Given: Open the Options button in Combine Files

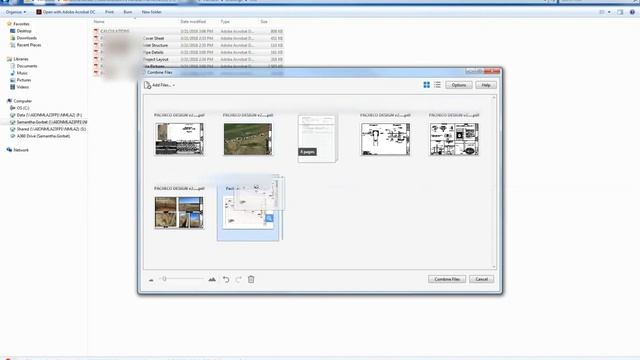Looking at the screenshot, I should pyautogui.click(x=459, y=85).
